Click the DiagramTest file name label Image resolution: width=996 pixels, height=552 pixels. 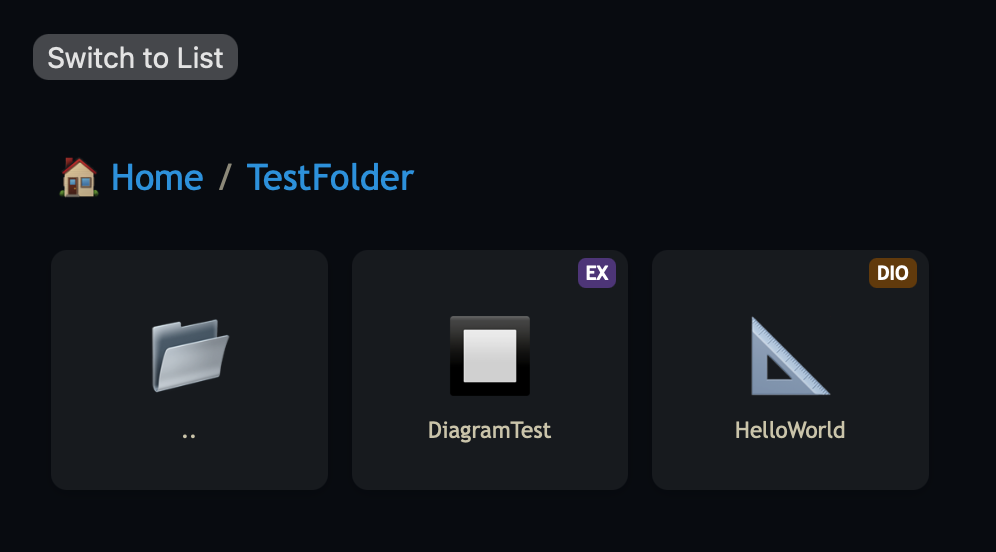tap(489, 431)
